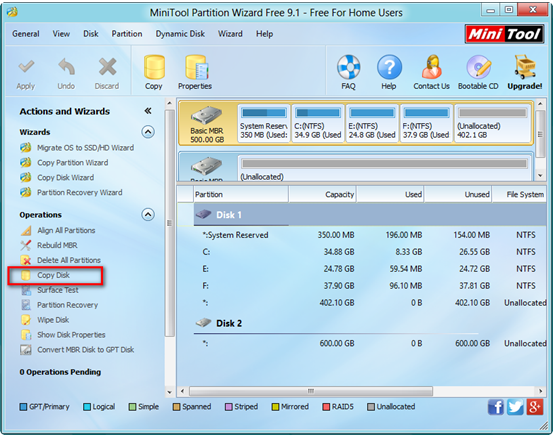This screenshot has width=555, height=437.
Task: Click the partition list horizontal scrollbar
Action: click(311, 391)
